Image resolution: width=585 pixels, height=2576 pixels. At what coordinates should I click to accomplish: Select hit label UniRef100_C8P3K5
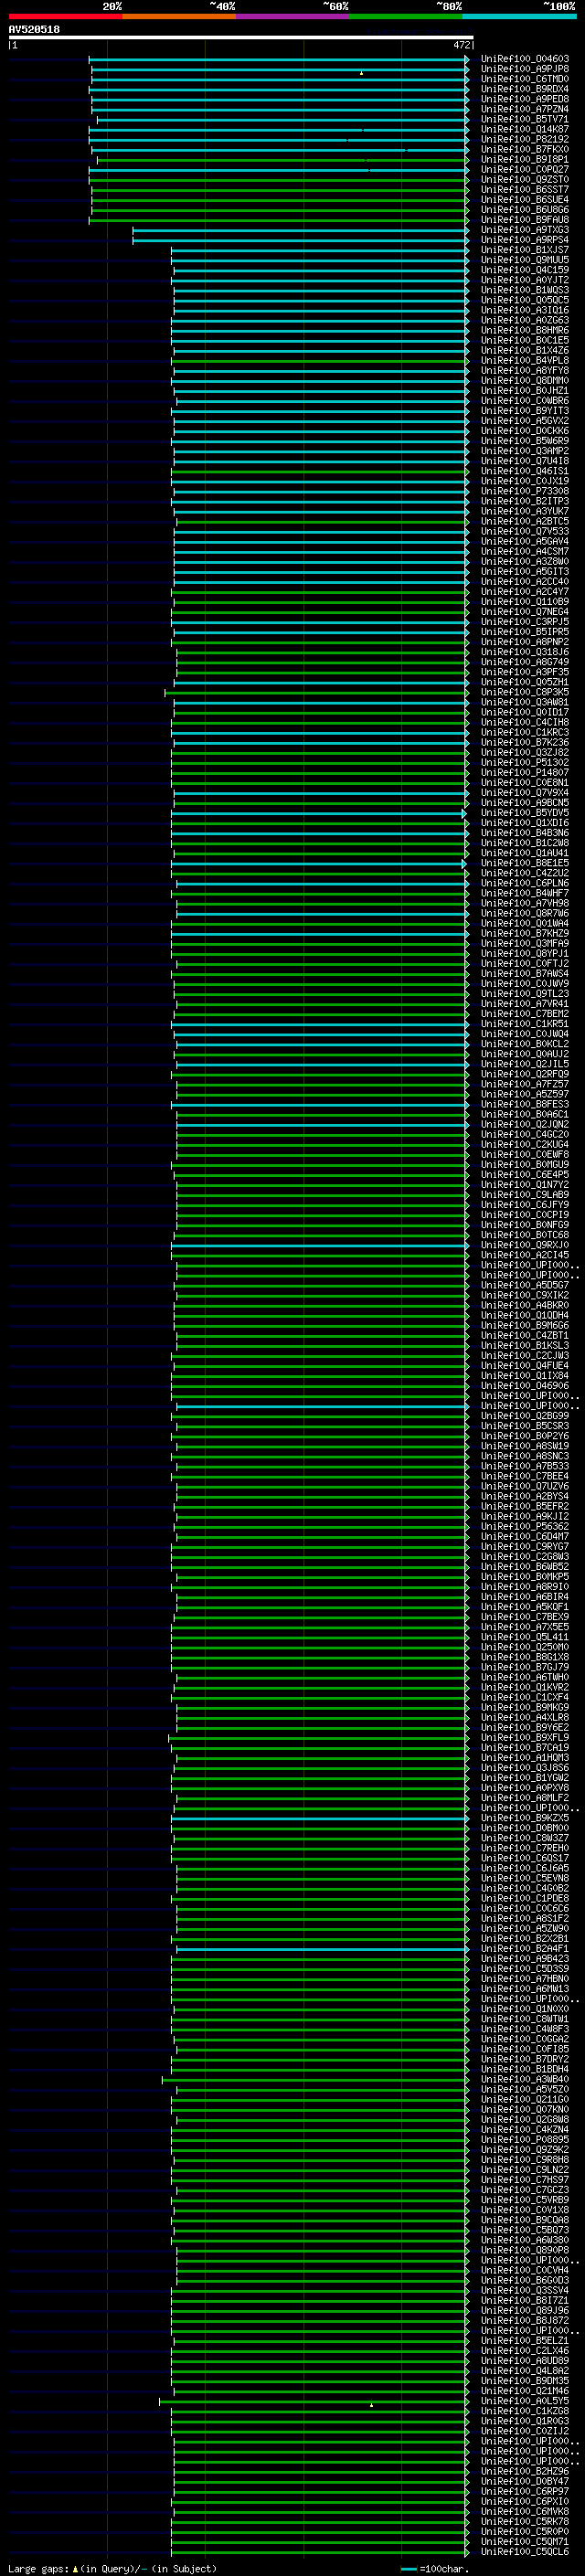tap(525, 692)
